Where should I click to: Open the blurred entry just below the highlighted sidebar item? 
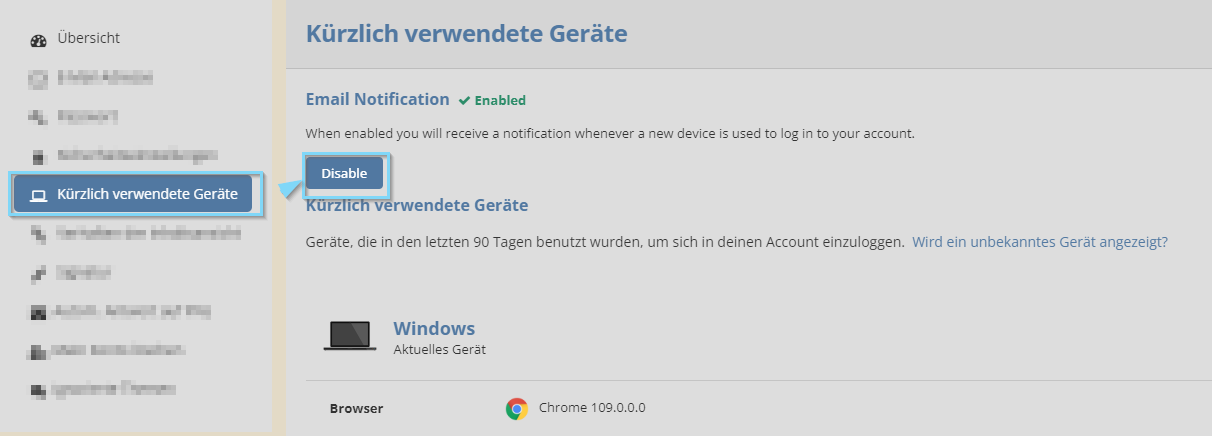[x=135, y=233]
